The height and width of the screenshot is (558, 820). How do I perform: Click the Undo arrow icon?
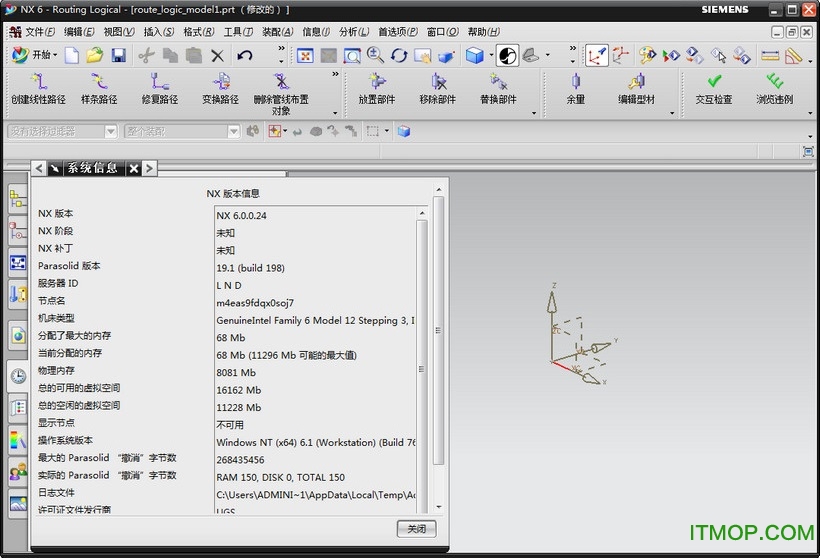(x=245, y=55)
